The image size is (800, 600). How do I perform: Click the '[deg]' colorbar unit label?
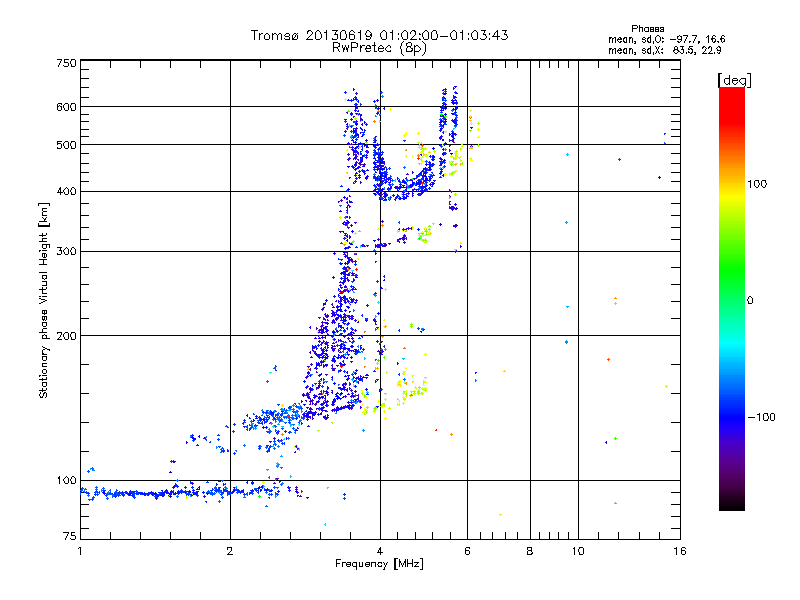734,80
